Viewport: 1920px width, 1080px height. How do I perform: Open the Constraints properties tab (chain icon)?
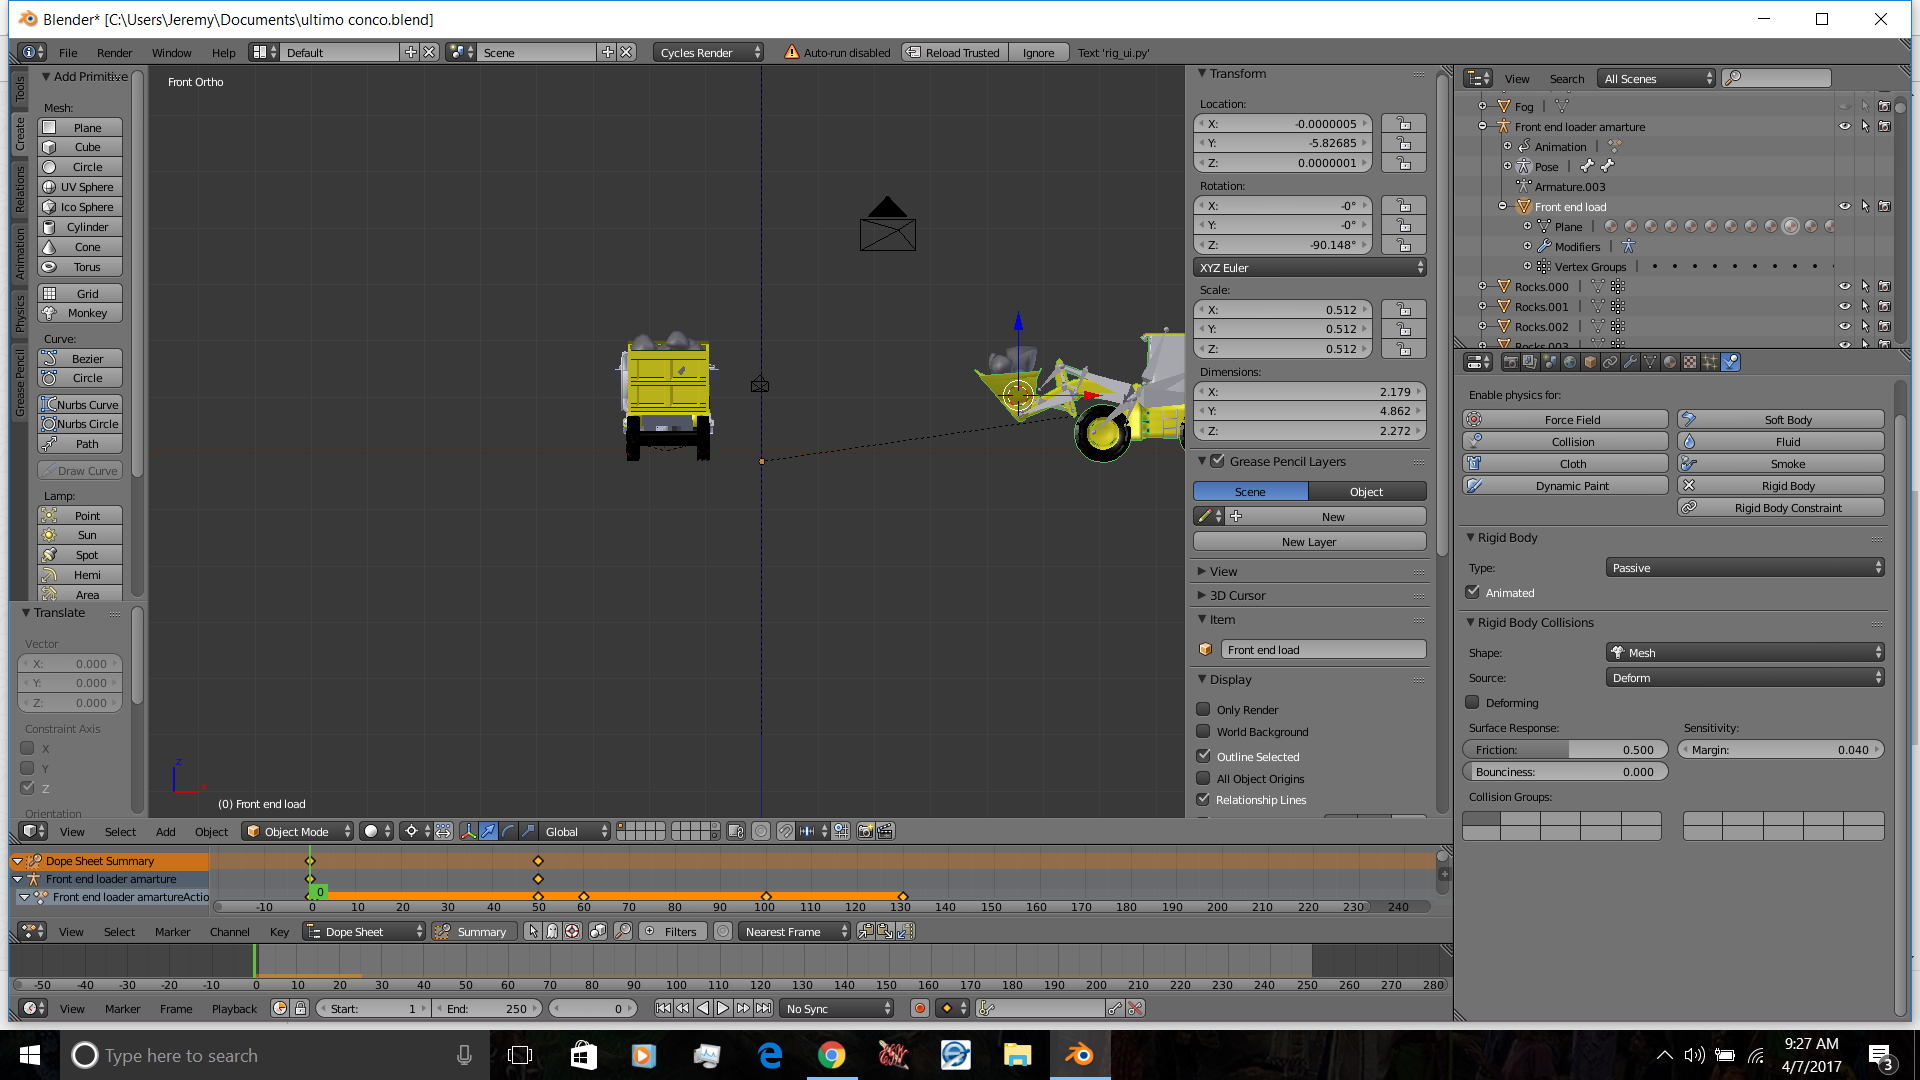[x=1610, y=362]
